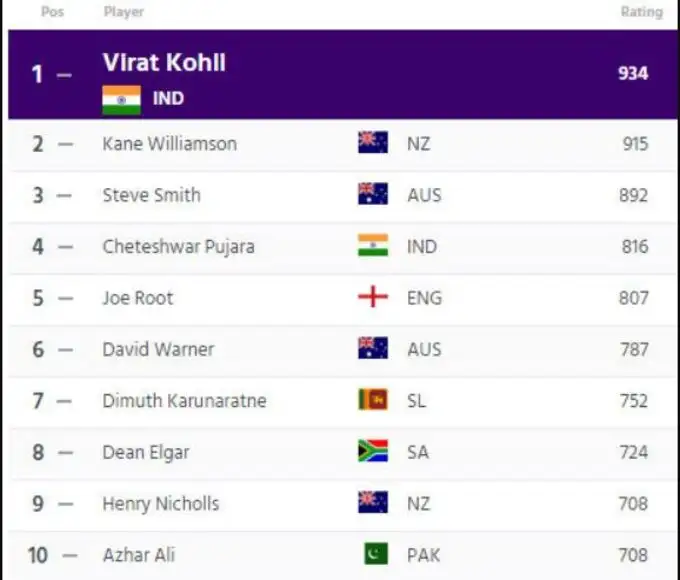This screenshot has height=580, width=680.
Task: Click the Sri Lanka flag next to SL
Action: [x=373, y=400]
